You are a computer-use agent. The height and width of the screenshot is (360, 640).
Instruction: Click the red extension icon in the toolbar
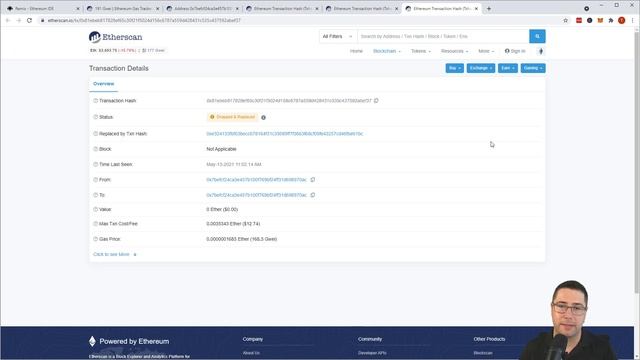tap(579, 20)
